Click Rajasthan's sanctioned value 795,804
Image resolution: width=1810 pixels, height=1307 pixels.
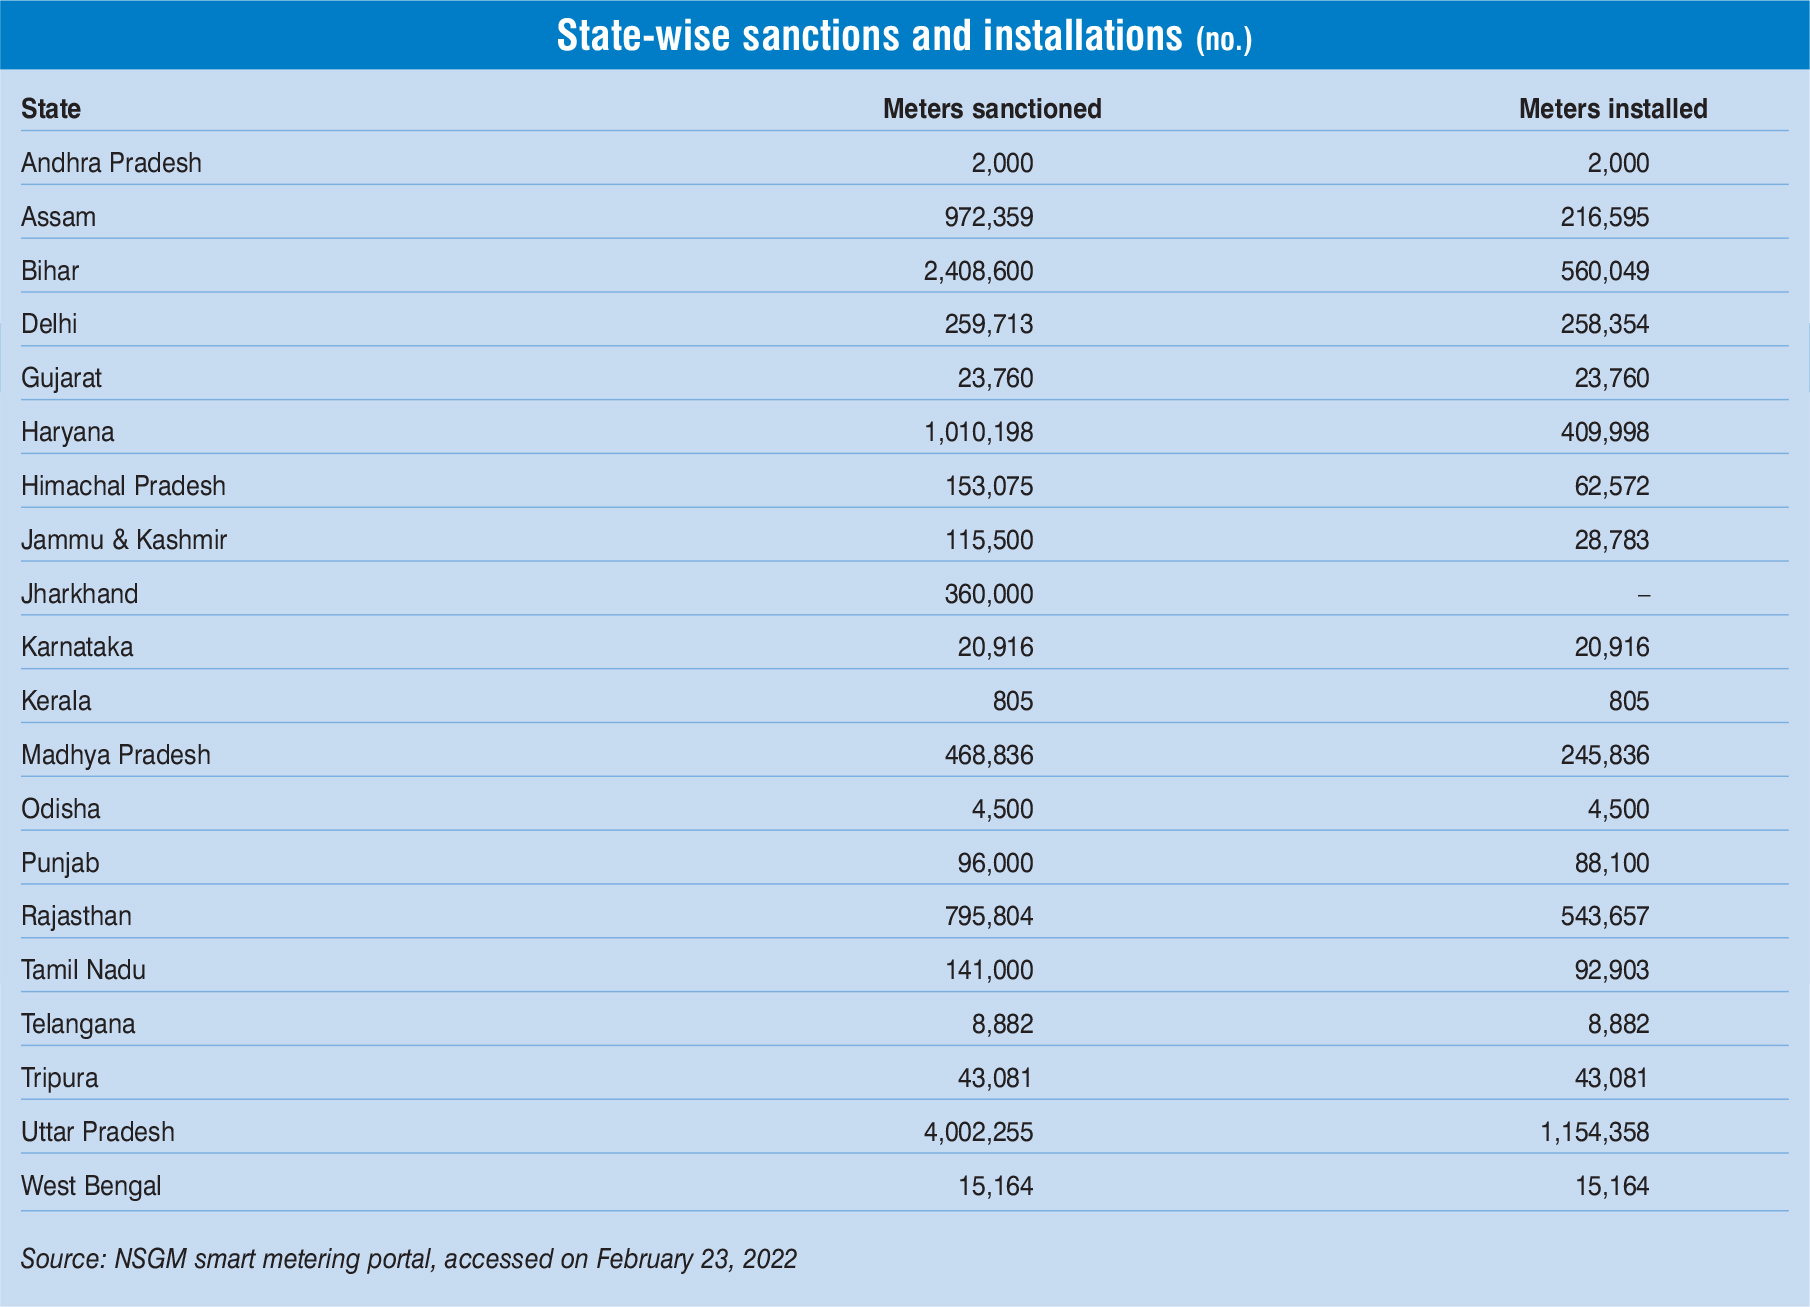[988, 916]
